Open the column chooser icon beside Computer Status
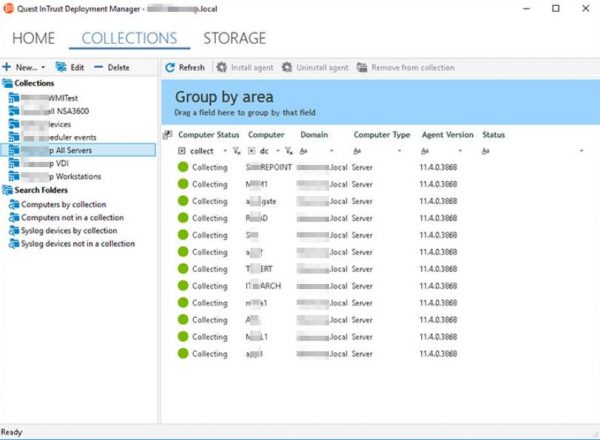The height and width of the screenshot is (440, 600). 167,134
